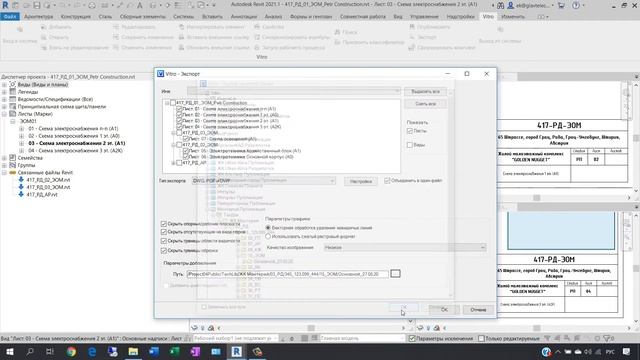640x360 pixels.
Task: Toggle Скрыть границы обрезки checkbox
Action: [x=164, y=250]
